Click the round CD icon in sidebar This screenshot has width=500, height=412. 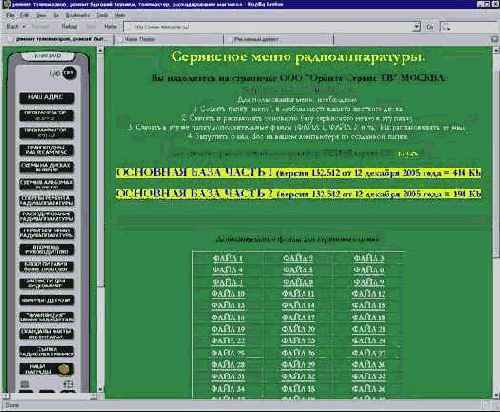coord(69,73)
